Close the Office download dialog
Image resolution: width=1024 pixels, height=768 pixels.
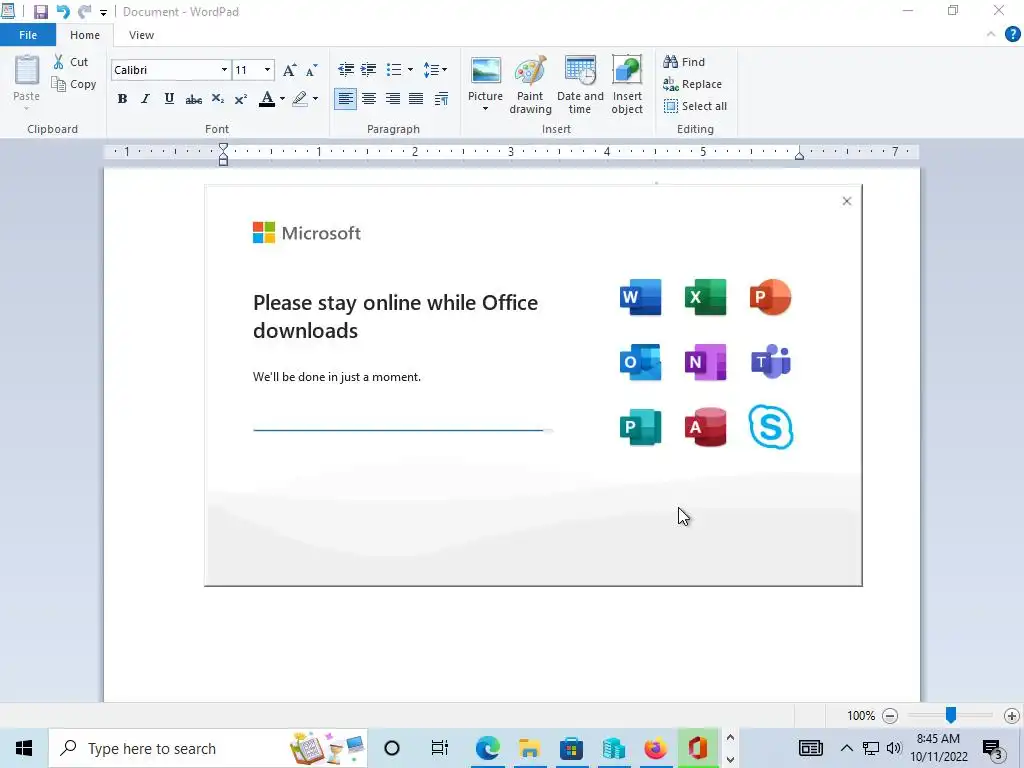tap(846, 201)
